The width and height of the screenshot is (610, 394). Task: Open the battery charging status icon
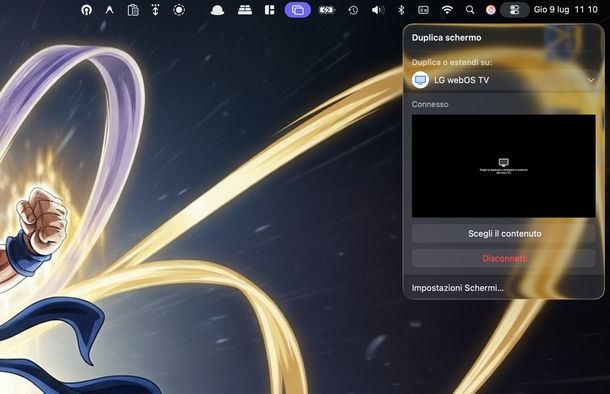tap(327, 10)
